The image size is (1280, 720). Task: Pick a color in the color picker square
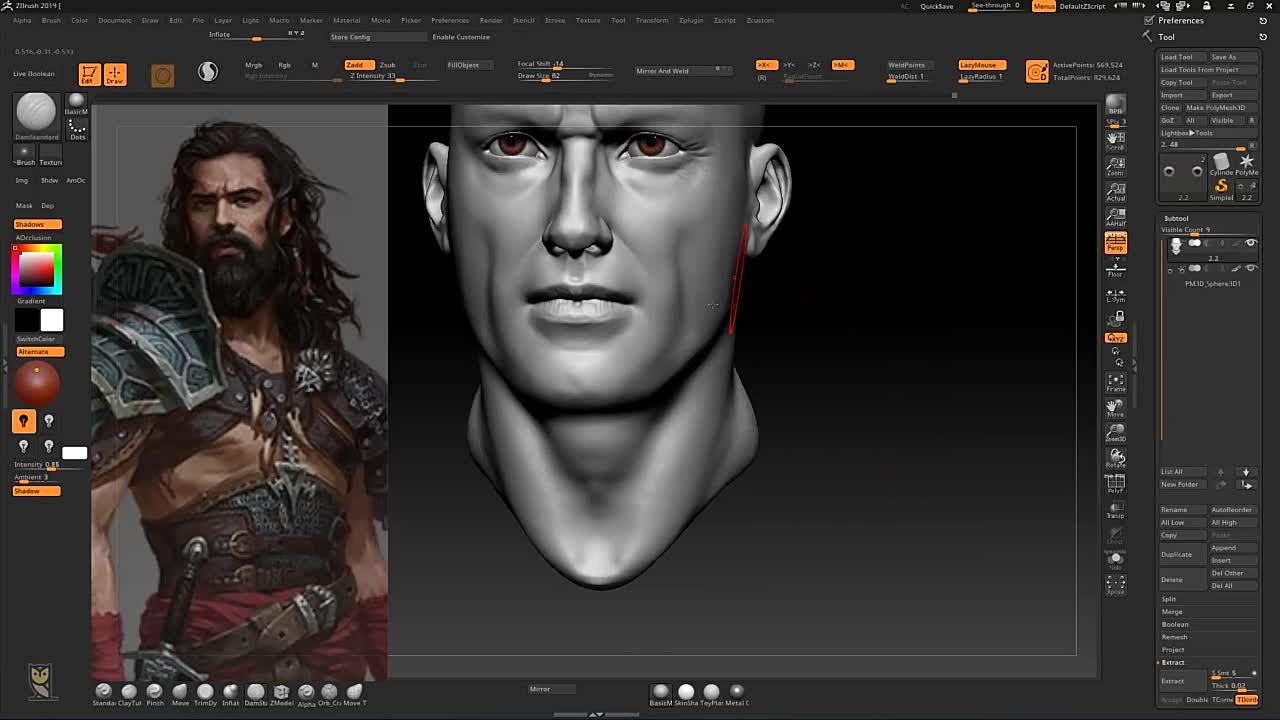point(37,268)
